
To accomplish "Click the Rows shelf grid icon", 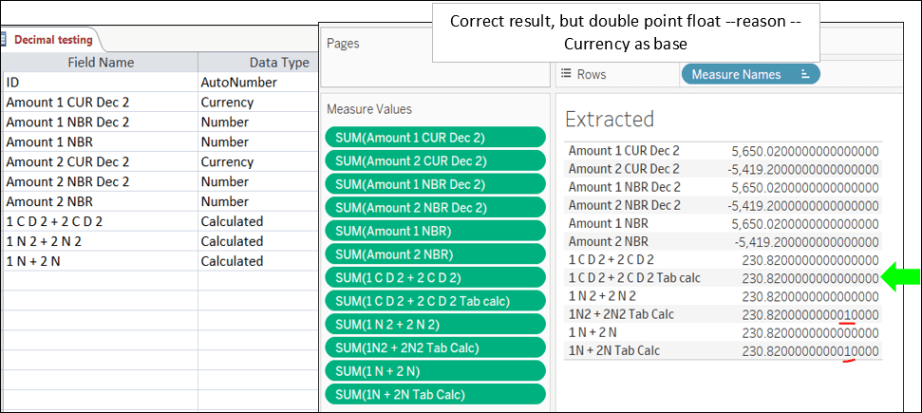I will (566, 74).
